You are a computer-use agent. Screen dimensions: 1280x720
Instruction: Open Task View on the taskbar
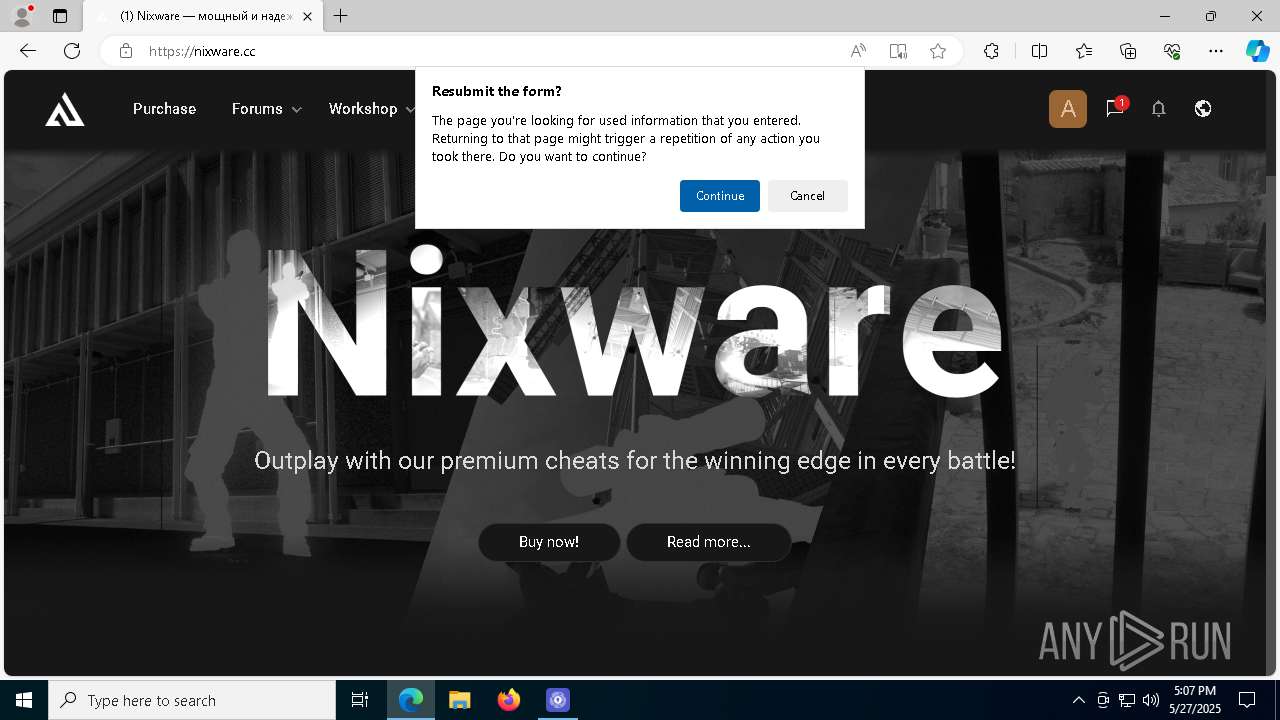[360, 700]
